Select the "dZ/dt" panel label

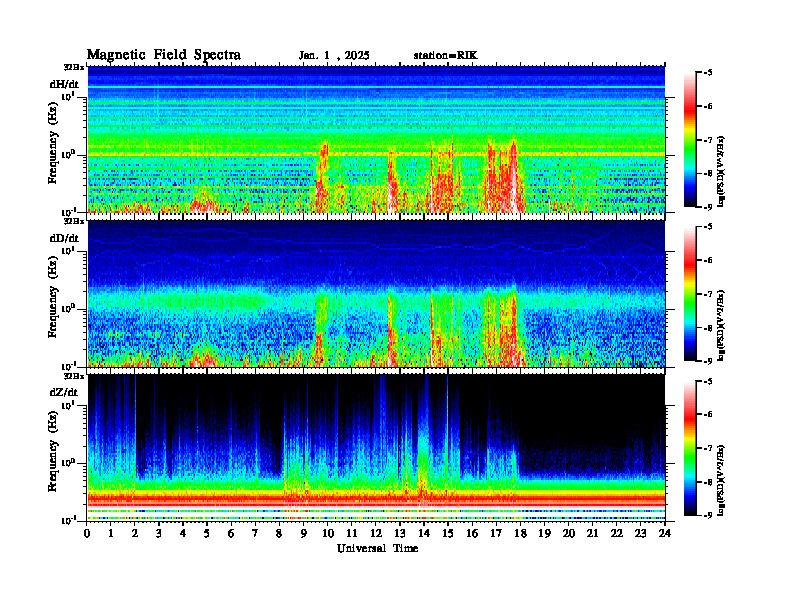click(x=64, y=392)
